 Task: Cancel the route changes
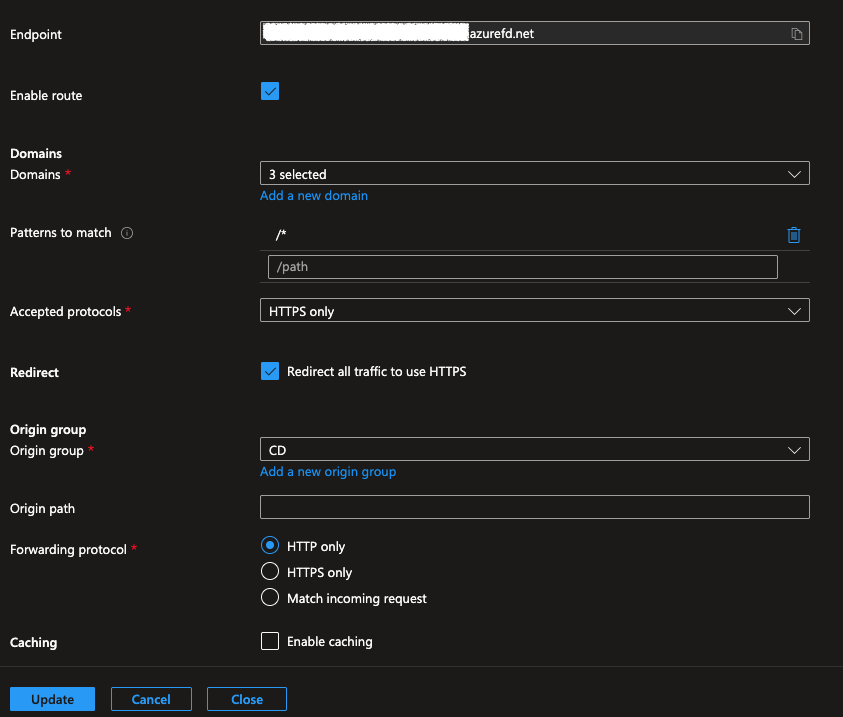(x=151, y=699)
